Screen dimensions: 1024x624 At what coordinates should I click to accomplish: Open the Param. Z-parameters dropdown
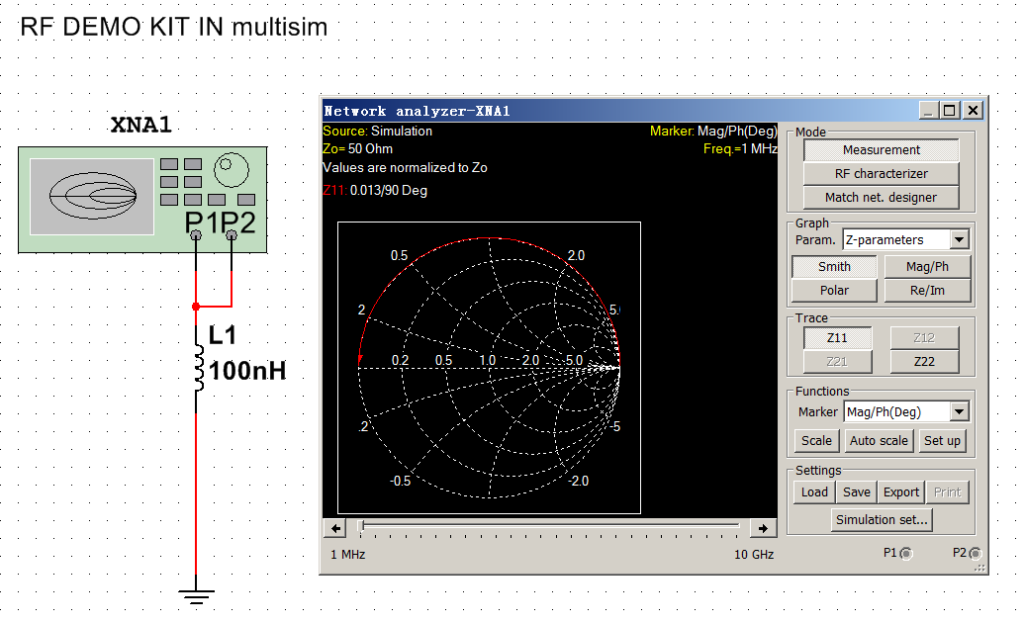coord(959,240)
